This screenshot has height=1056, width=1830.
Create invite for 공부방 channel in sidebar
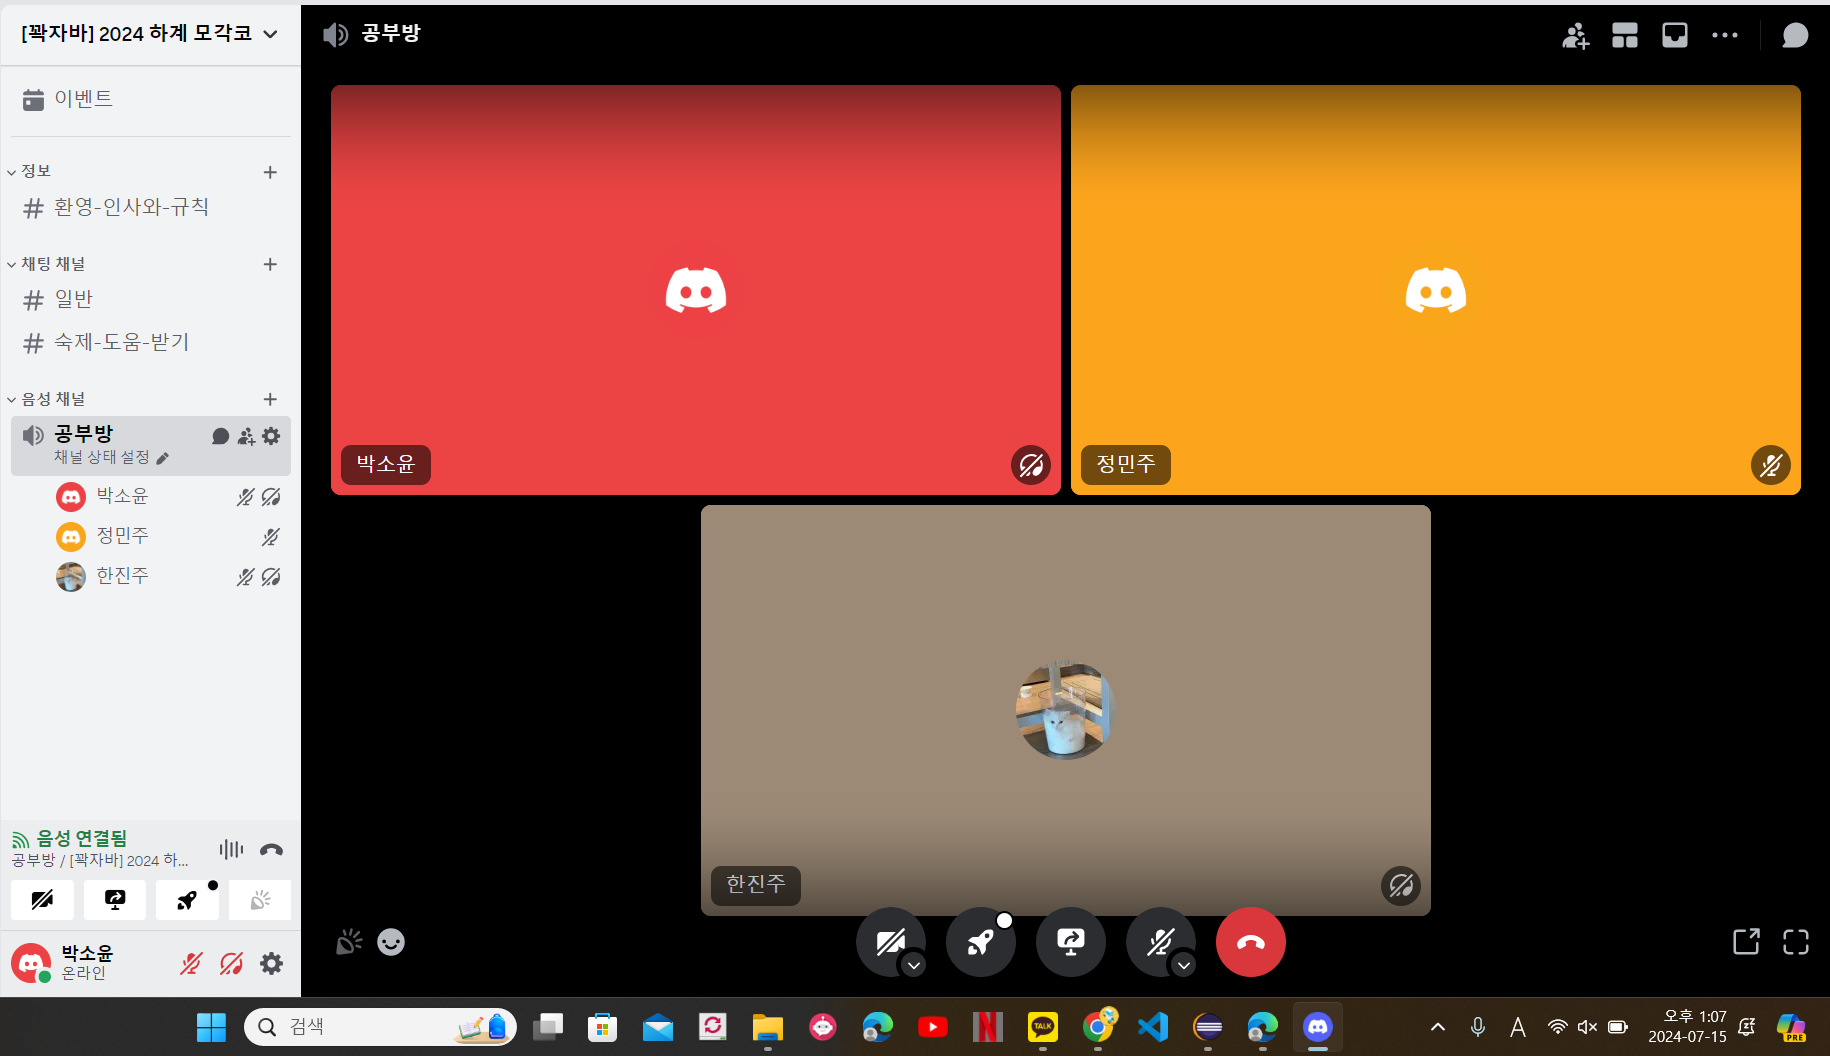pos(246,436)
